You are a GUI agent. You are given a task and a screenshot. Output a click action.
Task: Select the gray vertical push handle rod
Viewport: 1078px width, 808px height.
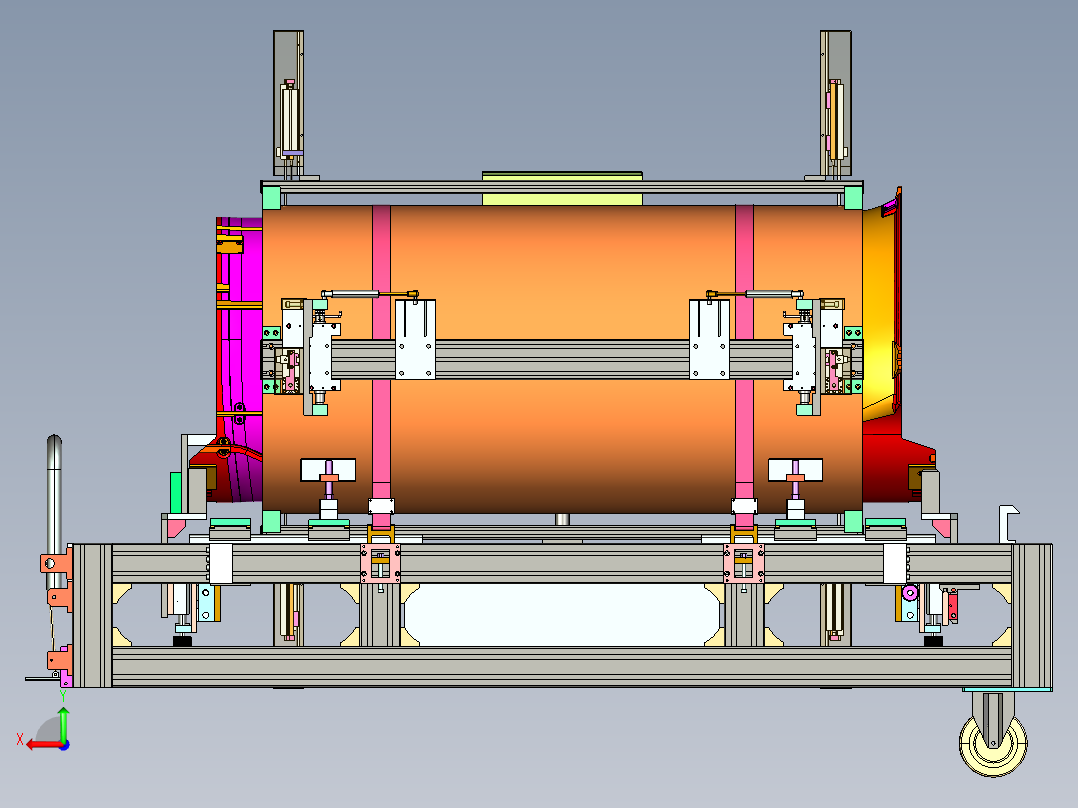54,512
